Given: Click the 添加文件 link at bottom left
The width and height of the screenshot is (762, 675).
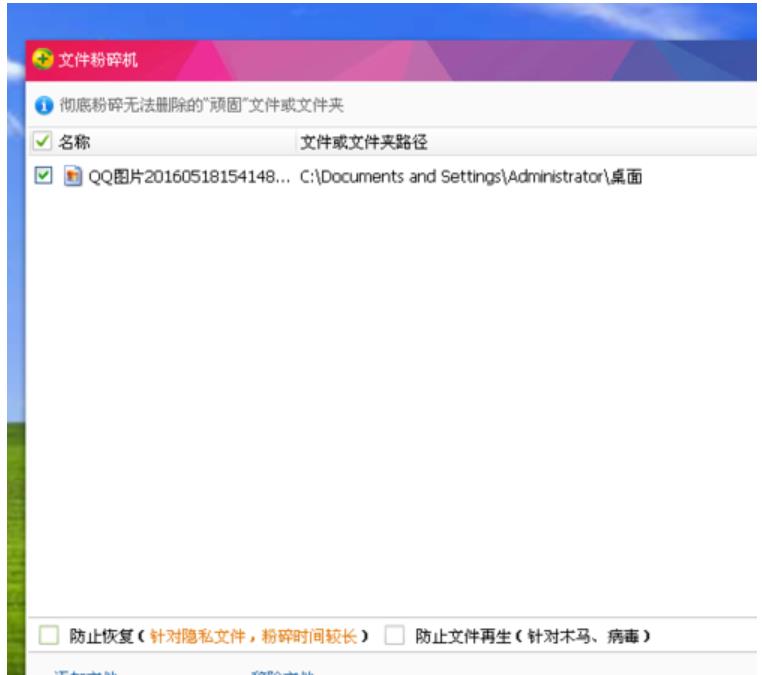Looking at the screenshot, I should click(x=86, y=672).
